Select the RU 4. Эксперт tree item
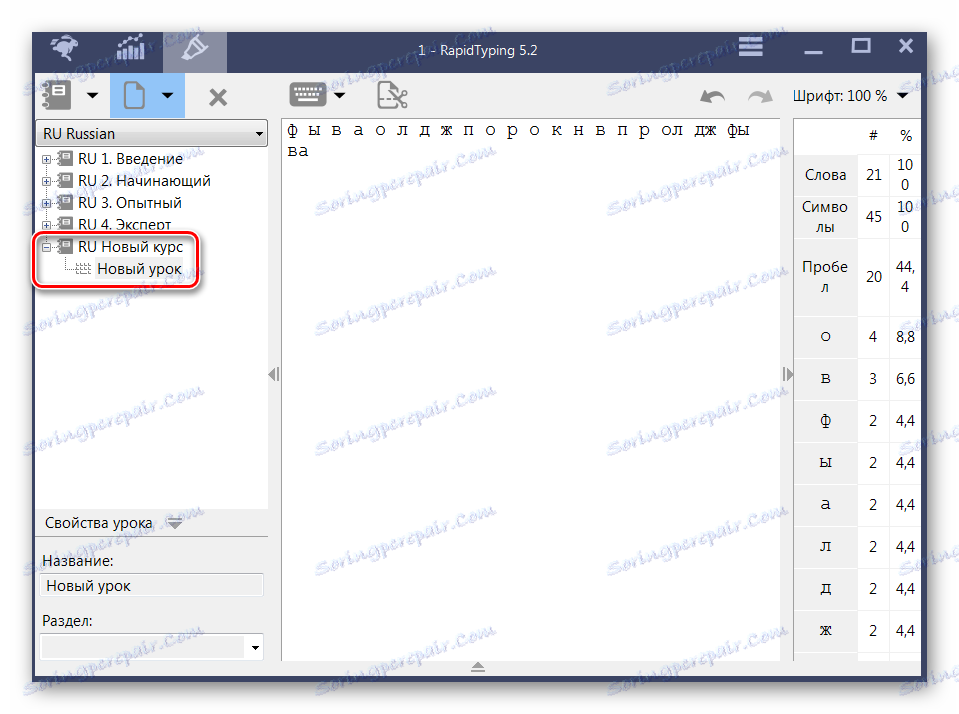This screenshot has width=959, height=714. (124, 225)
